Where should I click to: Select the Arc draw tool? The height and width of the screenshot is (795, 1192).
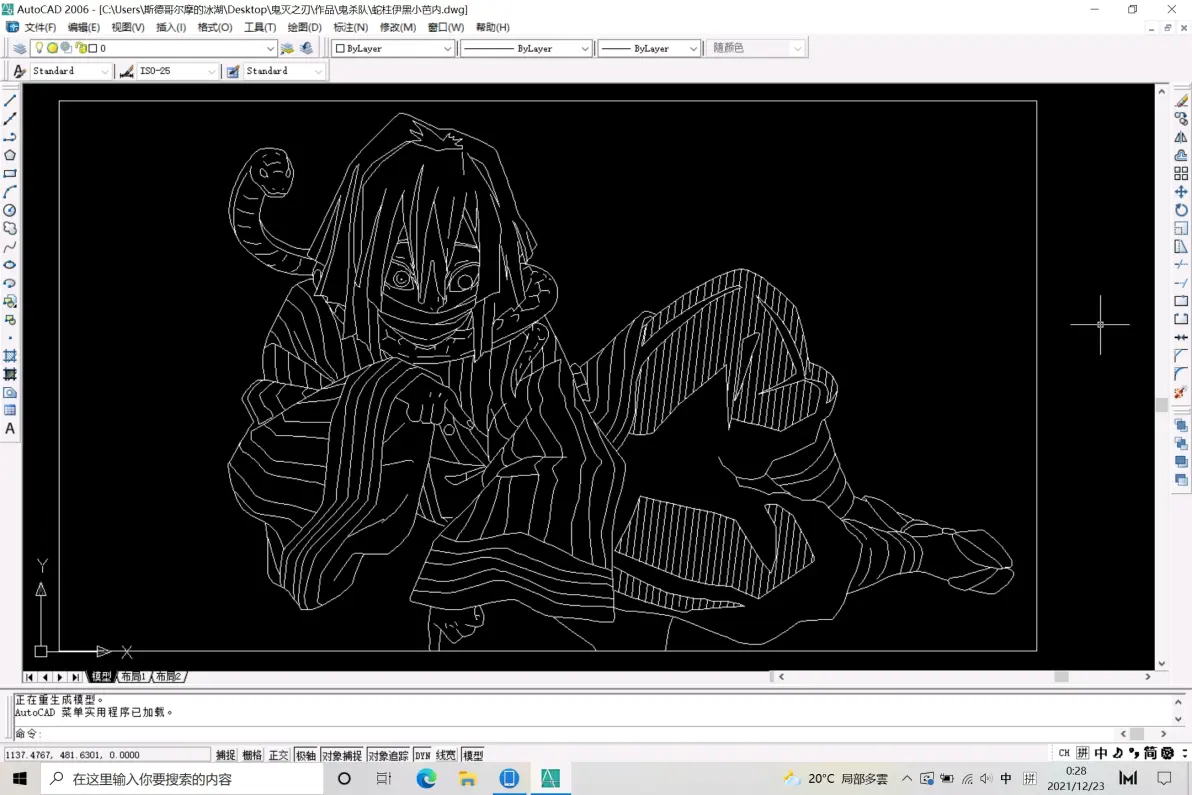10,192
